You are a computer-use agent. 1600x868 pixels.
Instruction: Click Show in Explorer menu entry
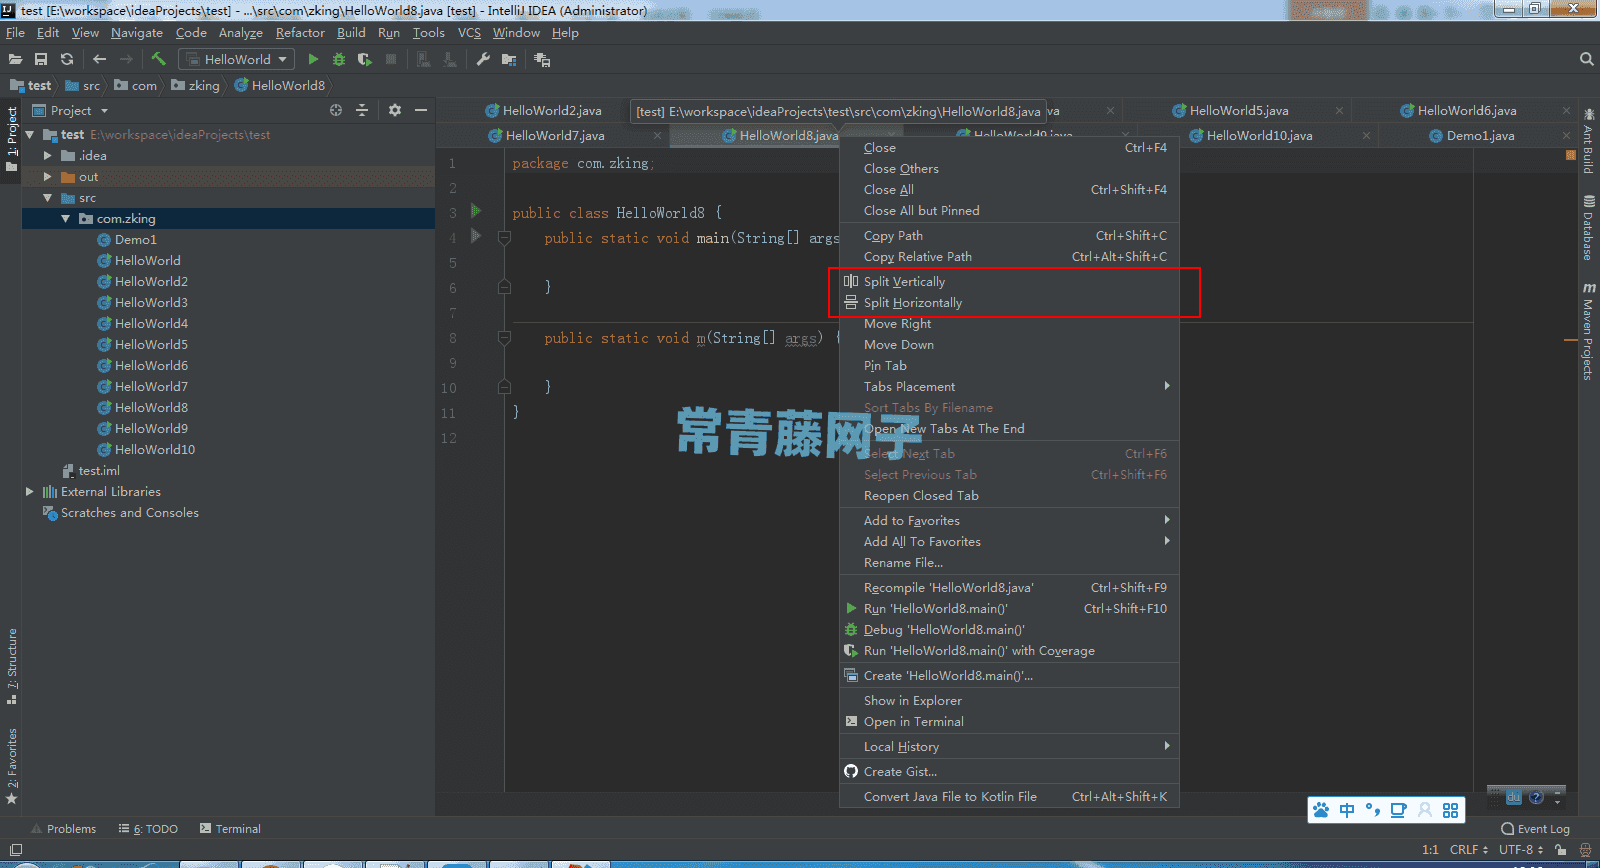(1009, 701)
